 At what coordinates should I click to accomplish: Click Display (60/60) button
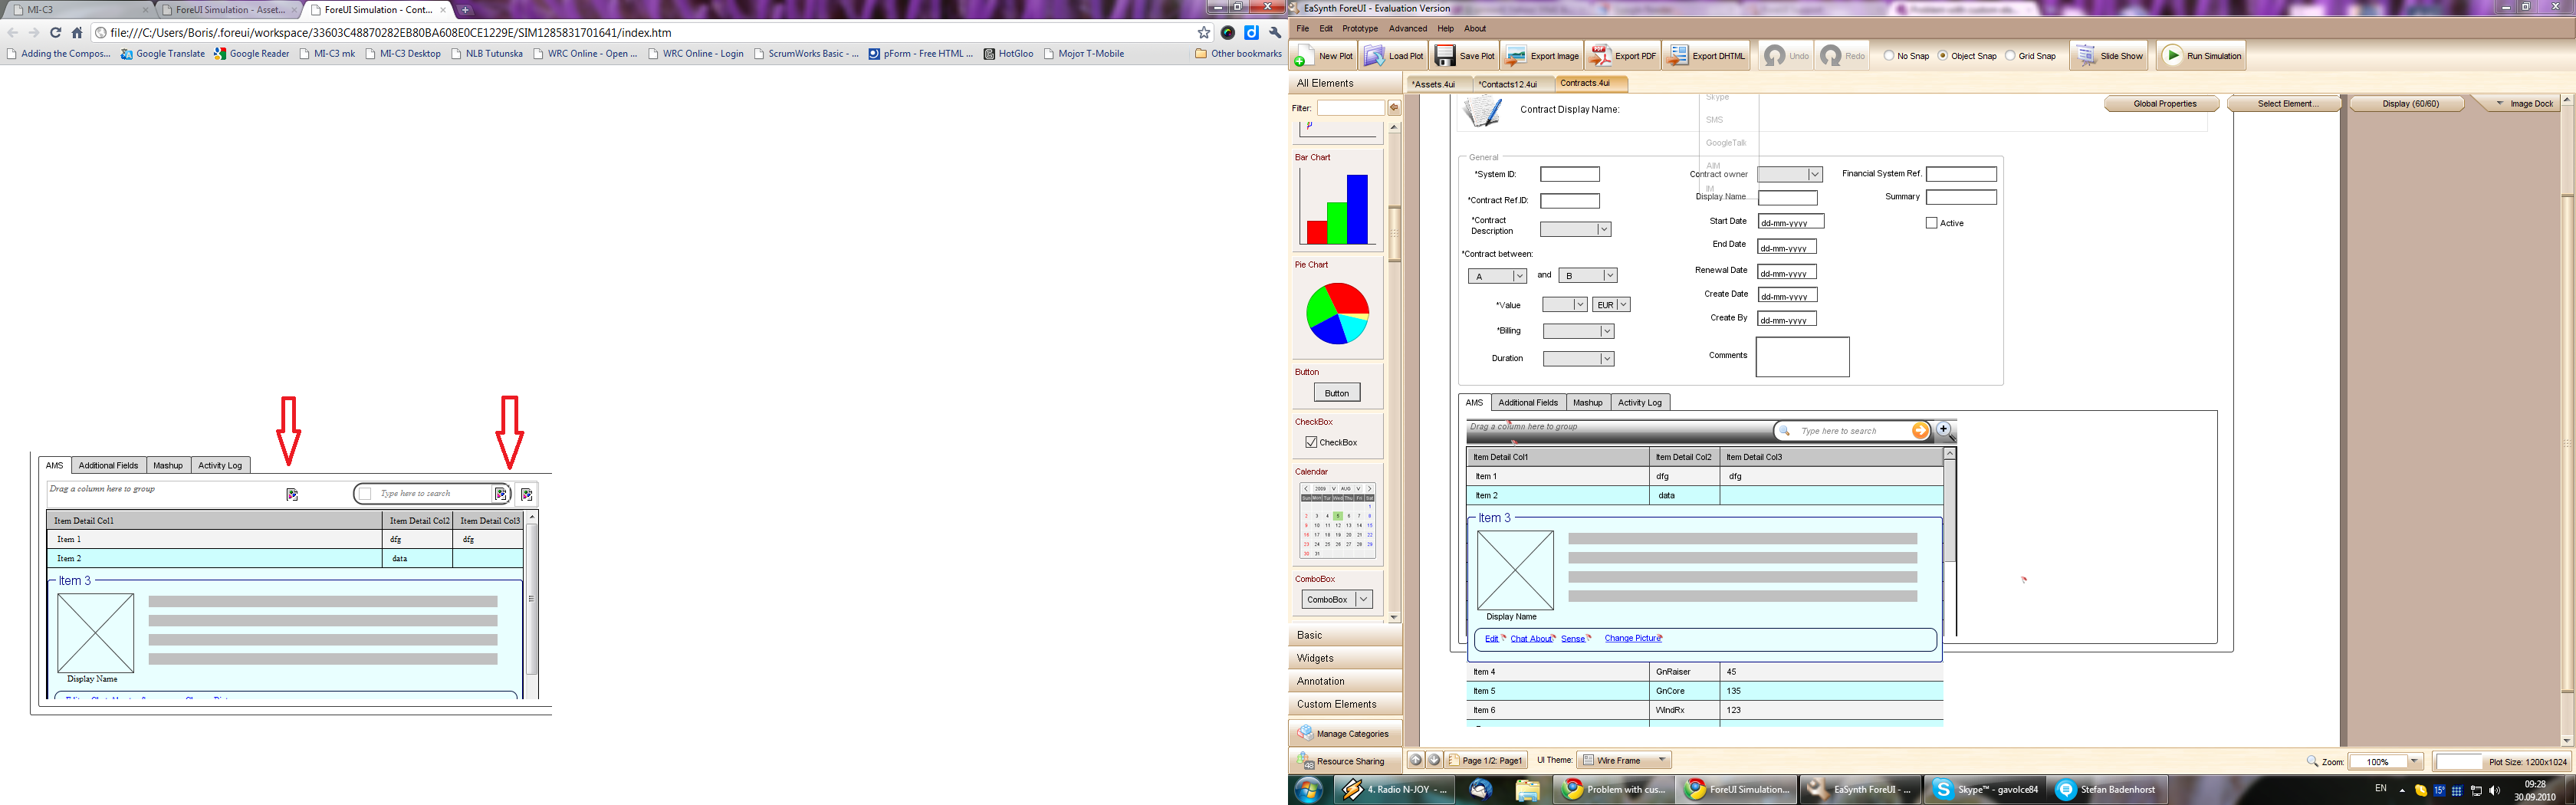(x=2409, y=104)
